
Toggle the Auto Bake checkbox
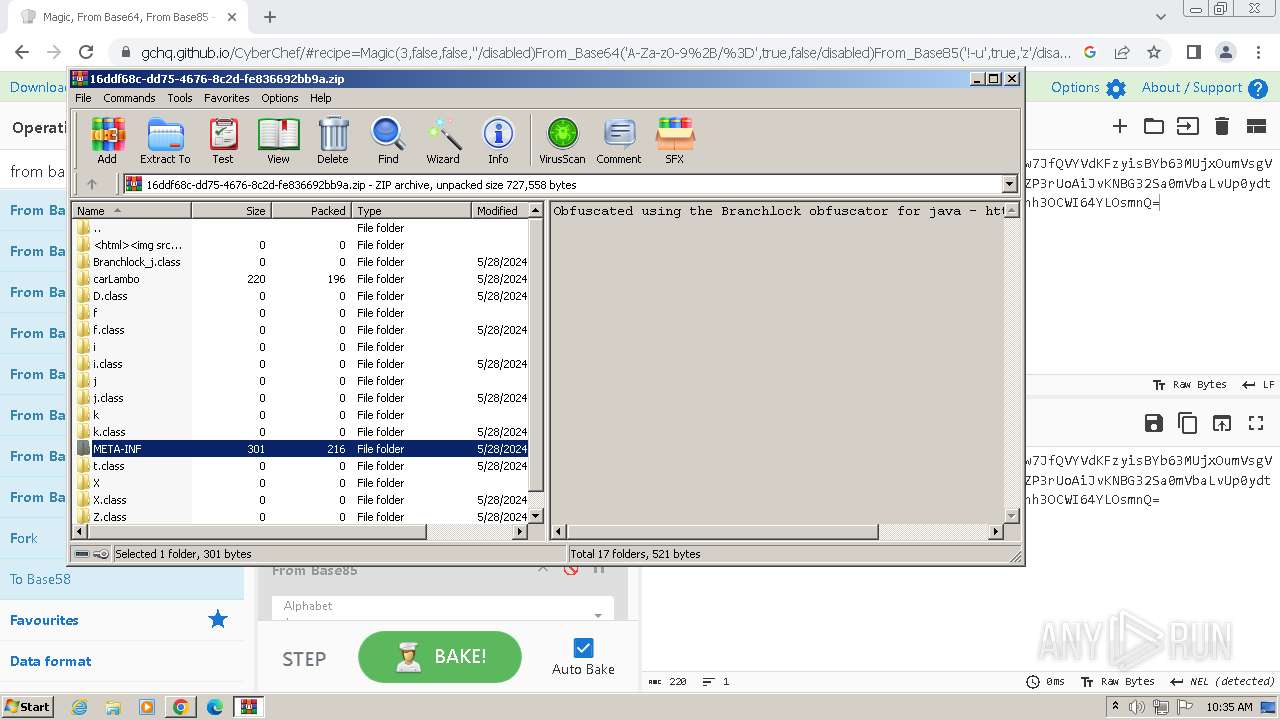(x=583, y=648)
